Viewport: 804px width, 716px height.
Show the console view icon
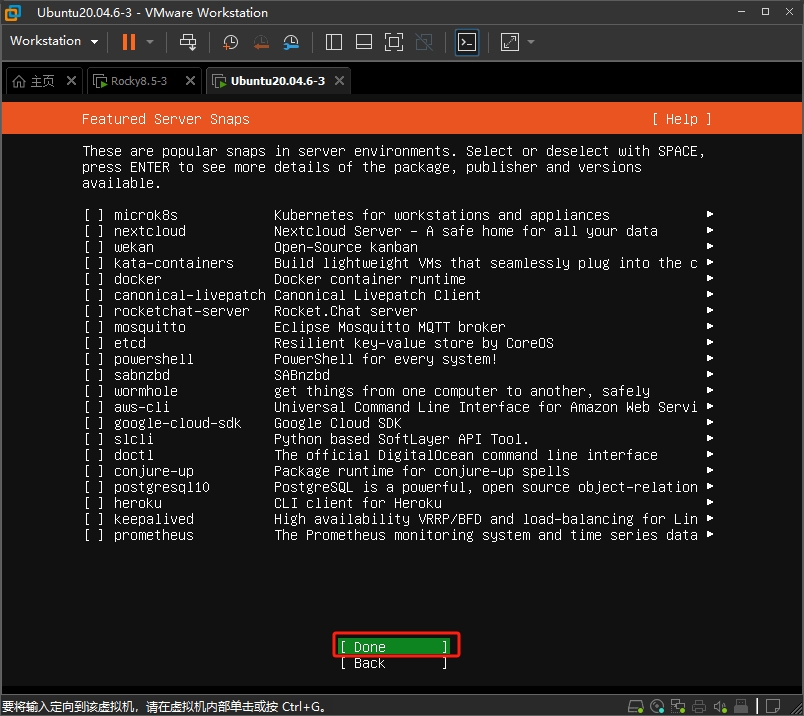(x=467, y=42)
